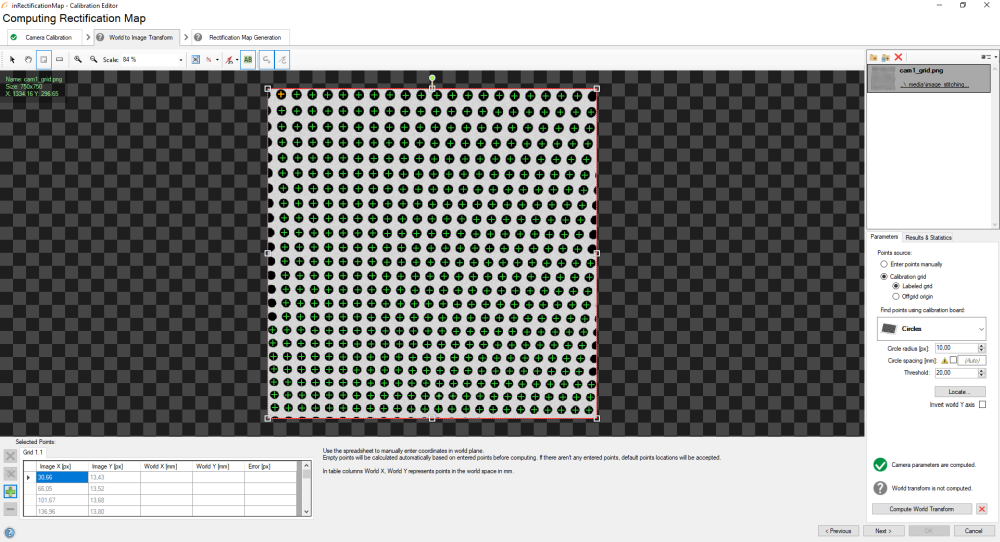Enable 'Invert world Y axis' checkbox

tap(982, 404)
